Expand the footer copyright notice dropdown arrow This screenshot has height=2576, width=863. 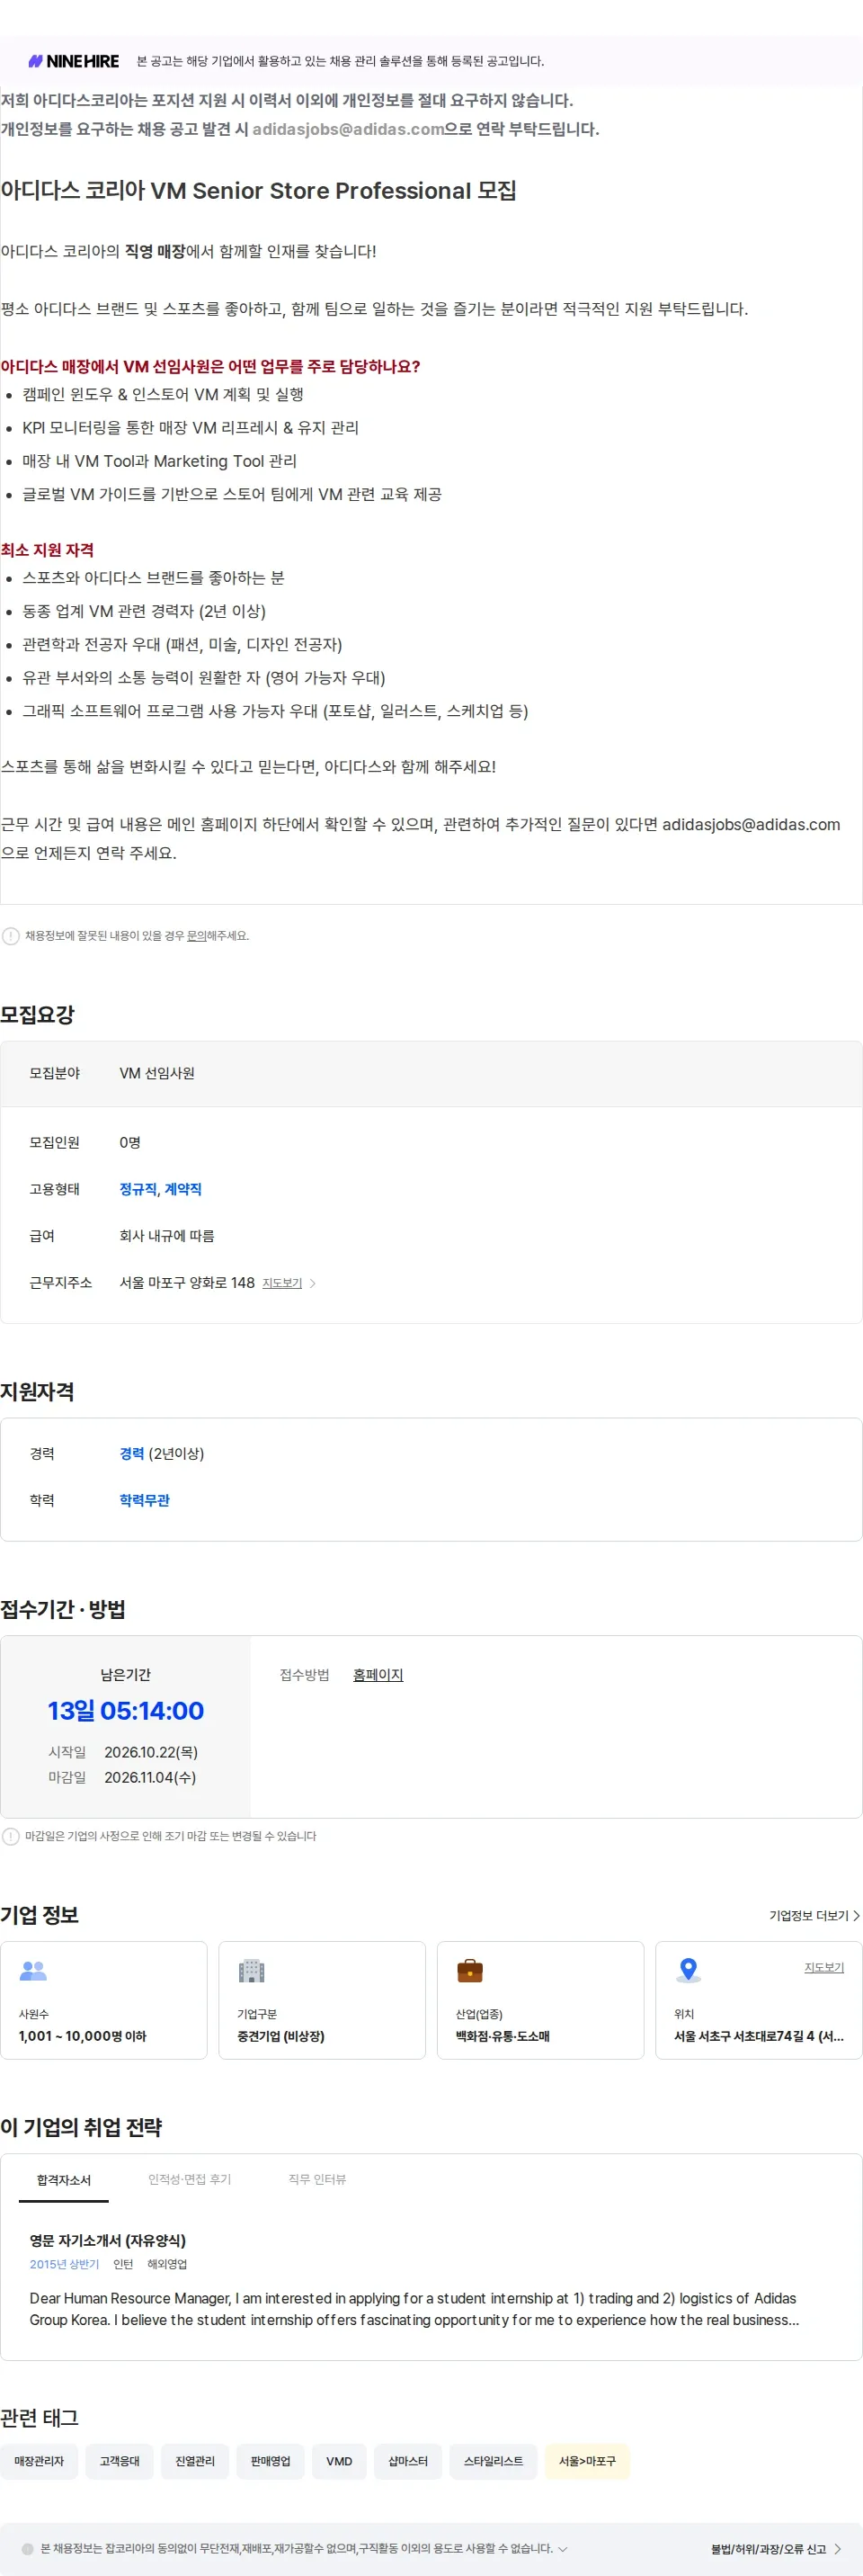(x=562, y=2549)
